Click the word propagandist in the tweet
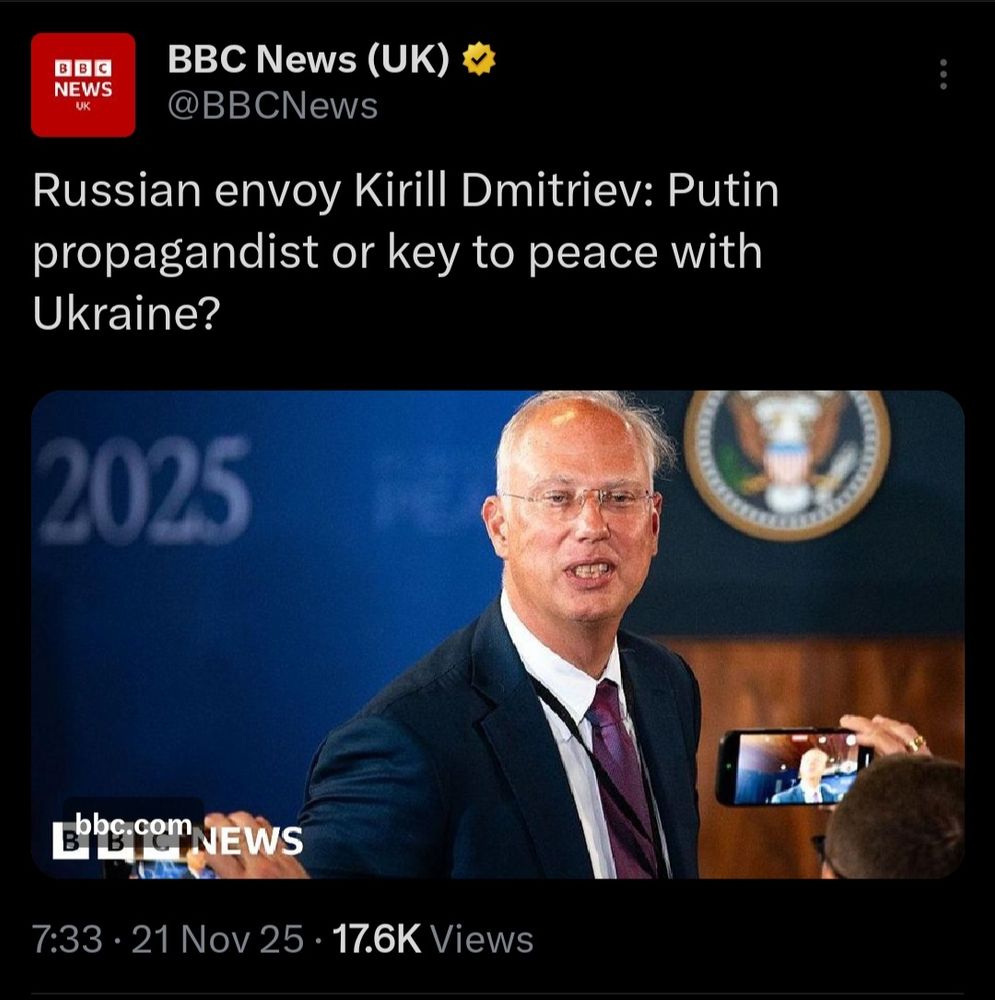The width and height of the screenshot is (995, 1000). 175,253
